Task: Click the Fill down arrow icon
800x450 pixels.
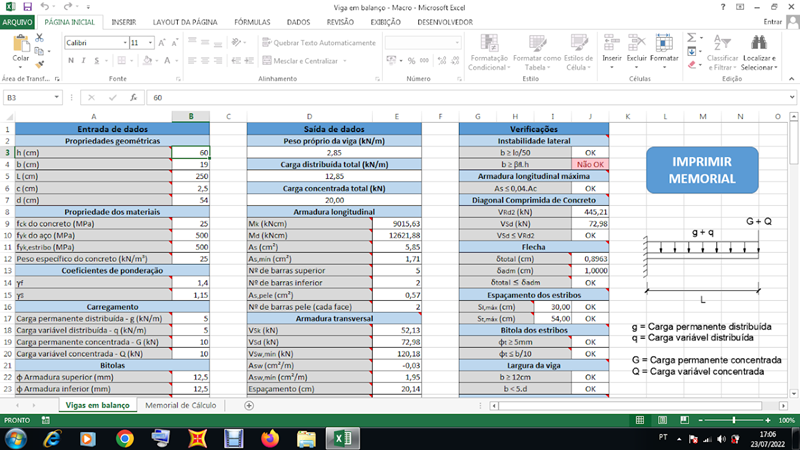Action: (691, 52)
